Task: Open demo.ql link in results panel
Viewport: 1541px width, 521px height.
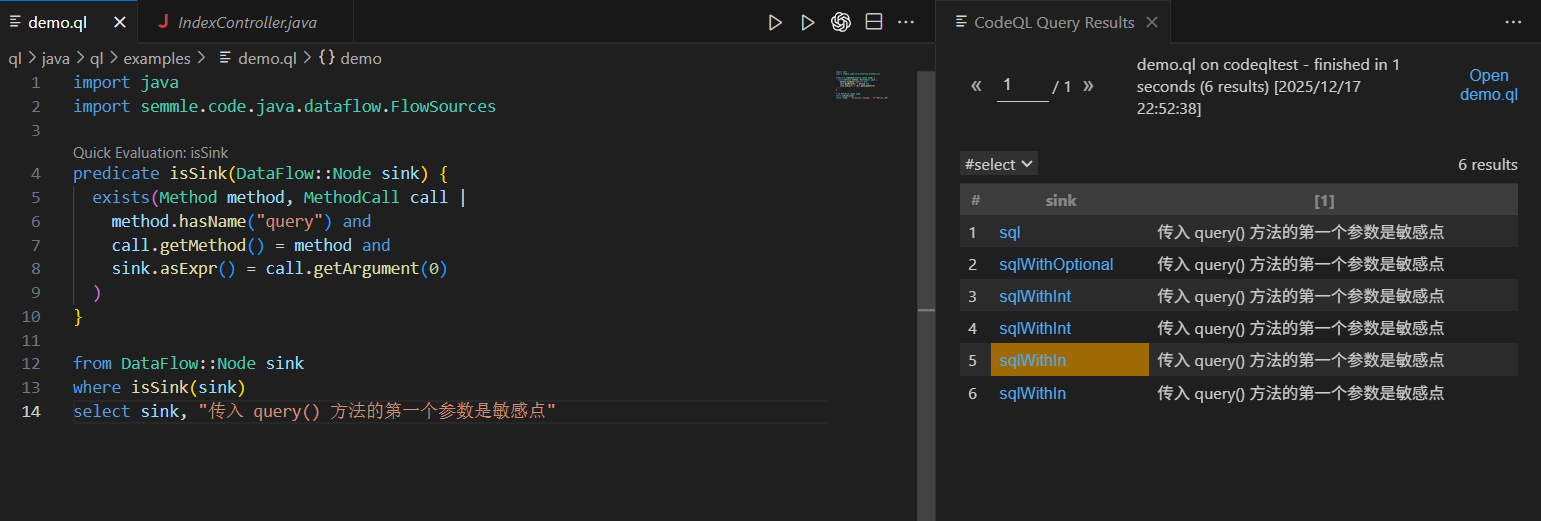Action: 1489,85
